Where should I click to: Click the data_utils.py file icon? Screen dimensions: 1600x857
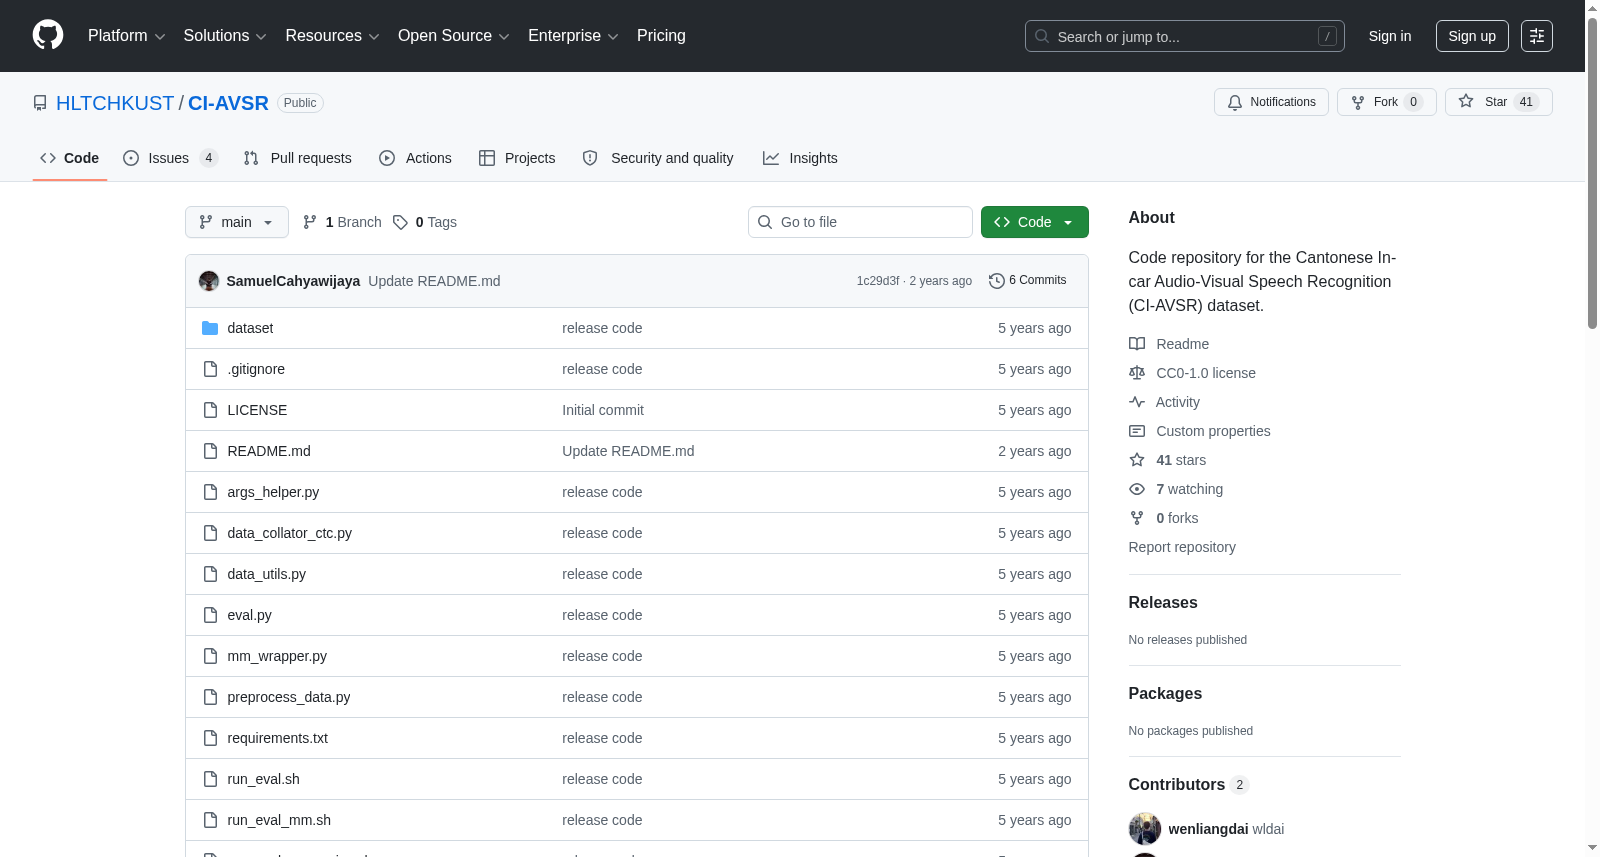210,574
